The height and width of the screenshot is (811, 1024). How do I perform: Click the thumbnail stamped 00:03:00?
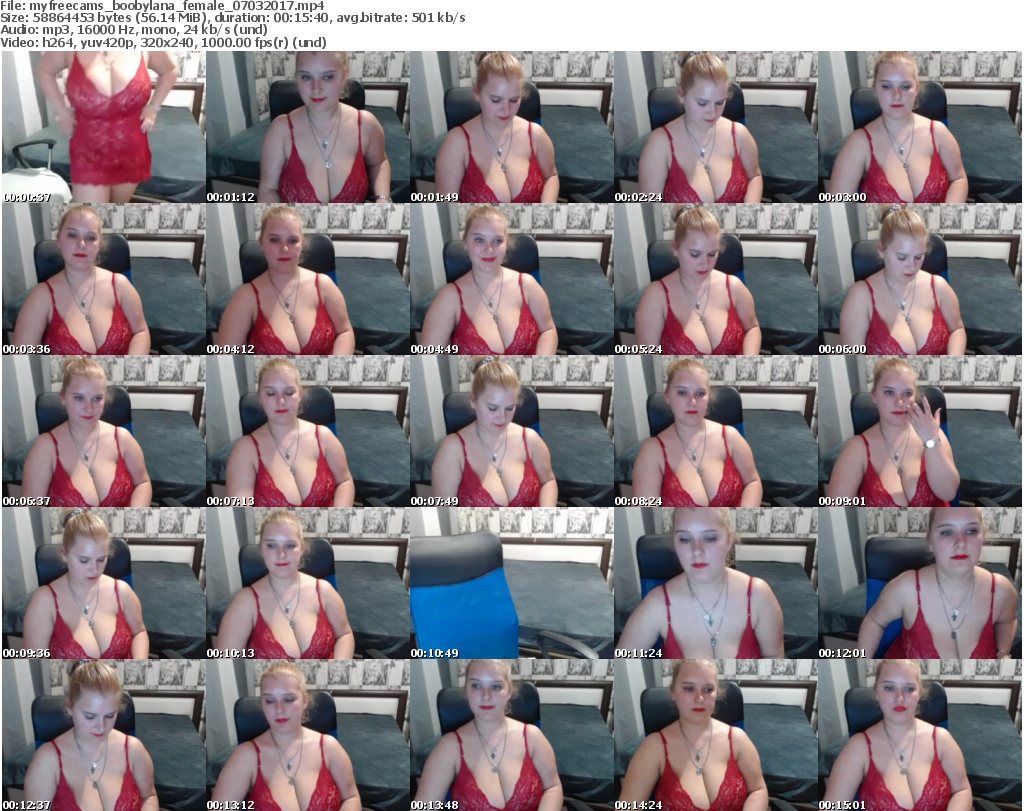[x=920, y=127]
